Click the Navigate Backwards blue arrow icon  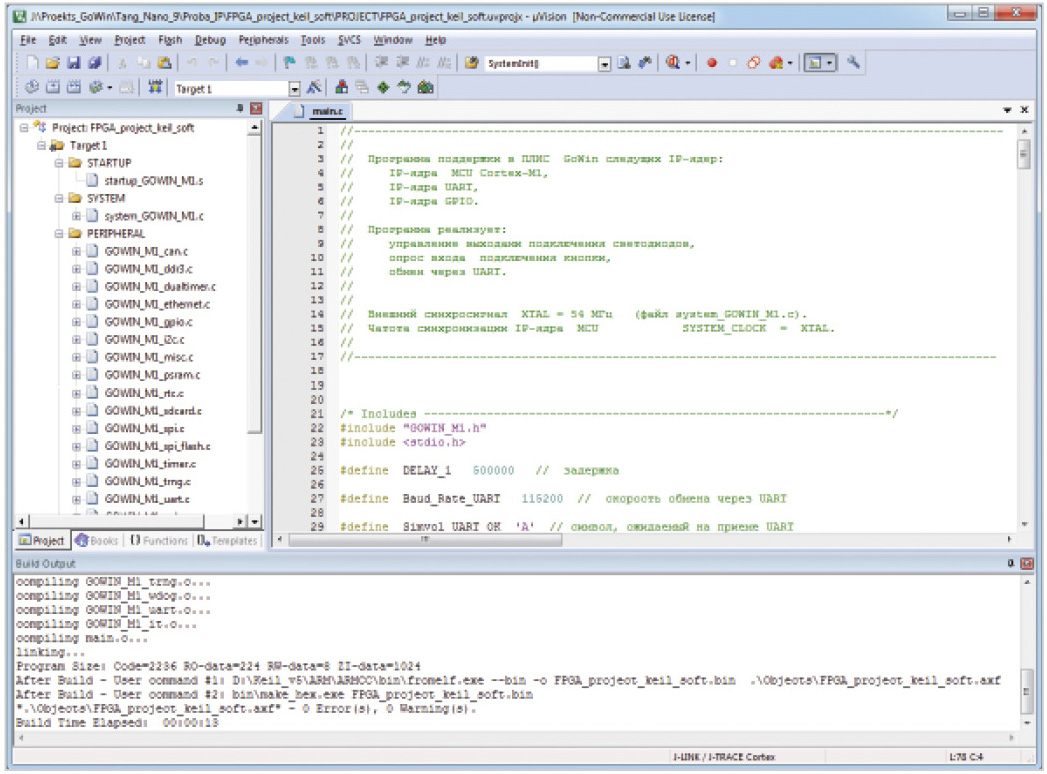click(242, 63)
